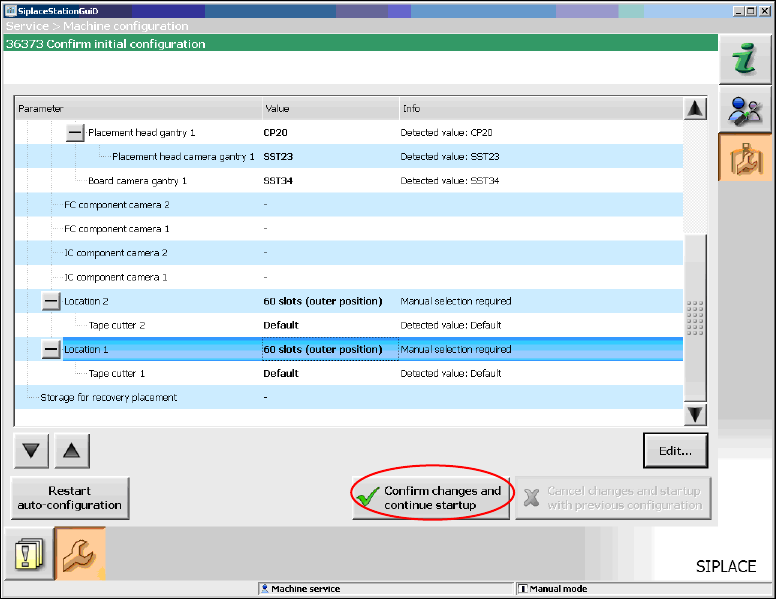Image resolution: width=776 pixels, height=599 pixels.
Task: Grab the scrollbar thumb grip handle
Action: coord(695,318)
